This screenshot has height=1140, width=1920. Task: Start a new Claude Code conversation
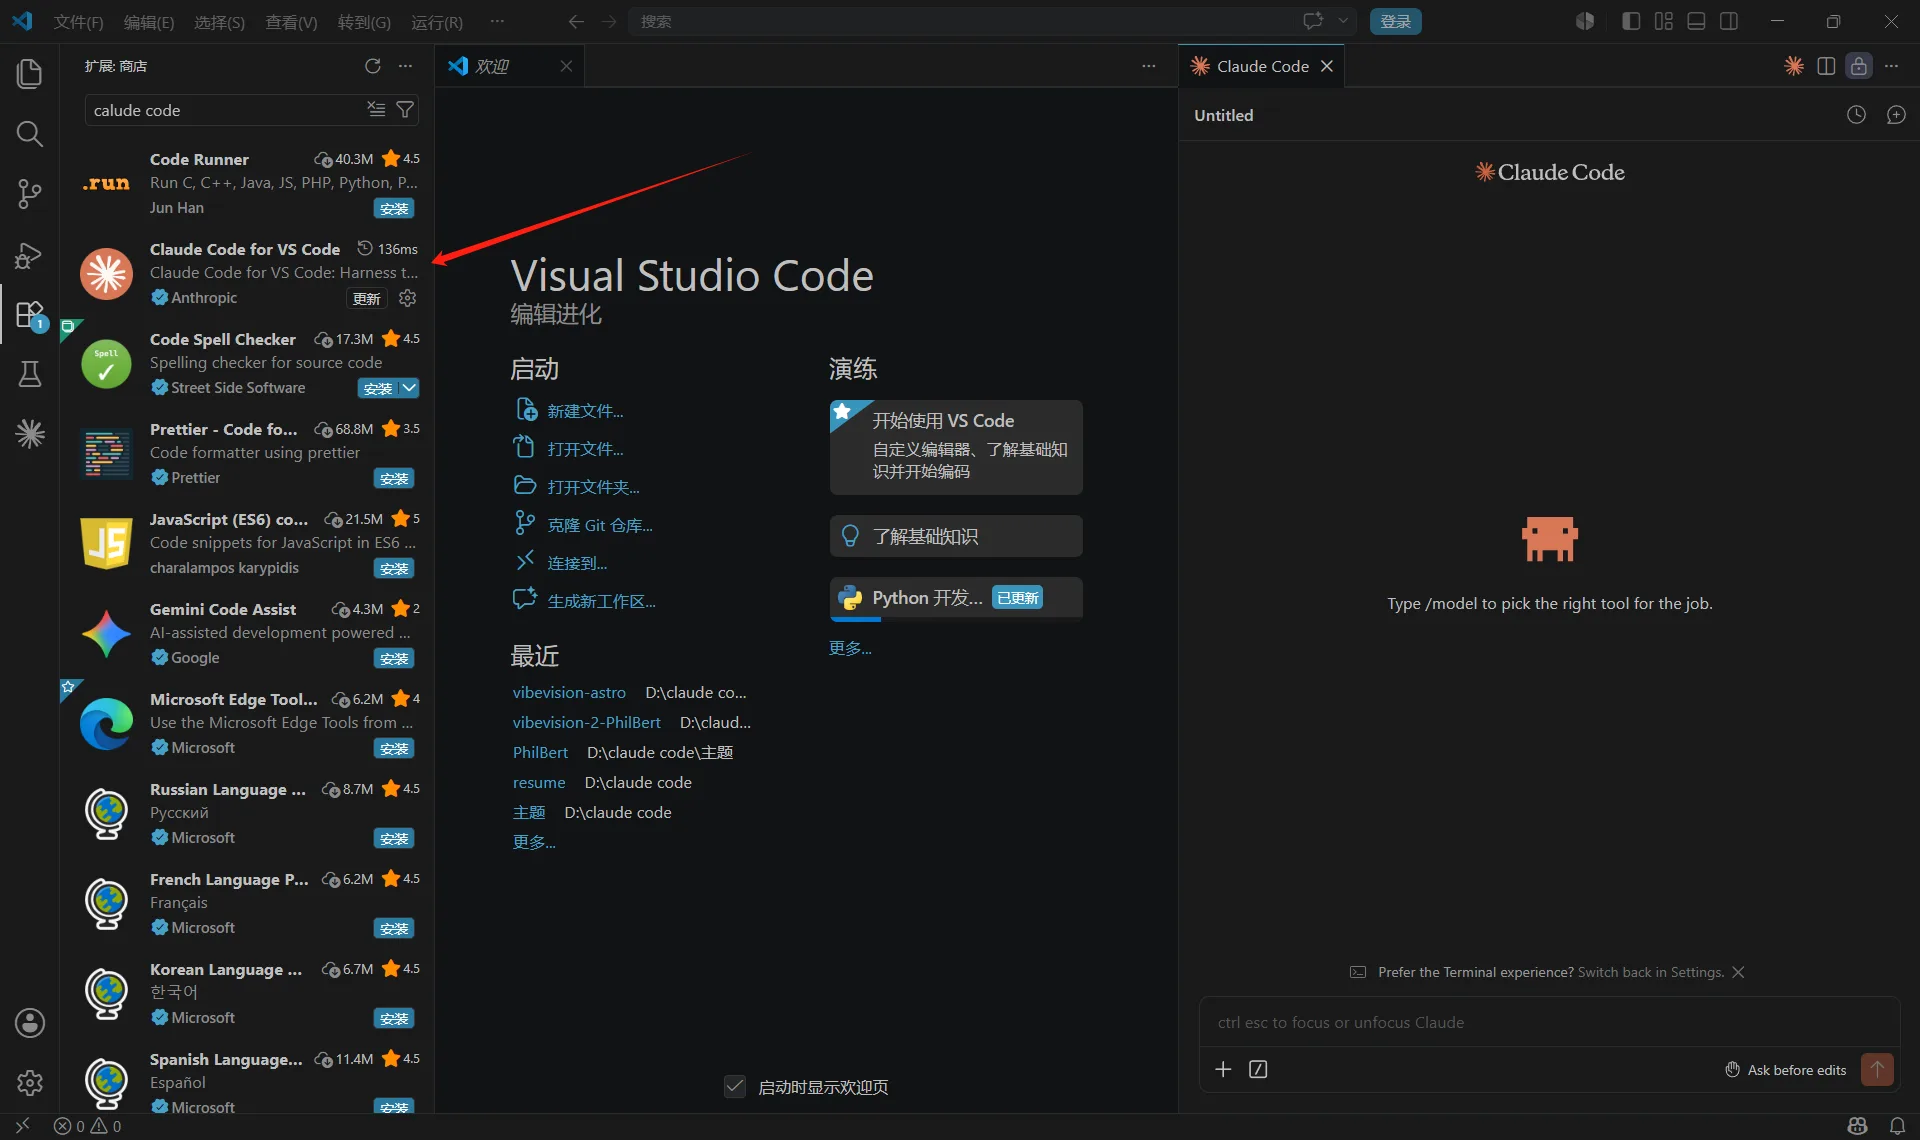coord(1896,115)
